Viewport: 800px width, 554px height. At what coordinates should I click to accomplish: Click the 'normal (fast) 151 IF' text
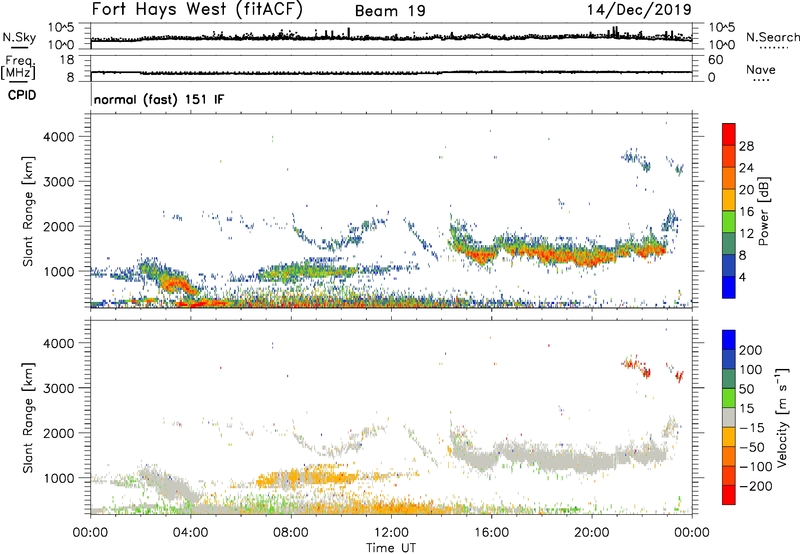coord(159,99)
